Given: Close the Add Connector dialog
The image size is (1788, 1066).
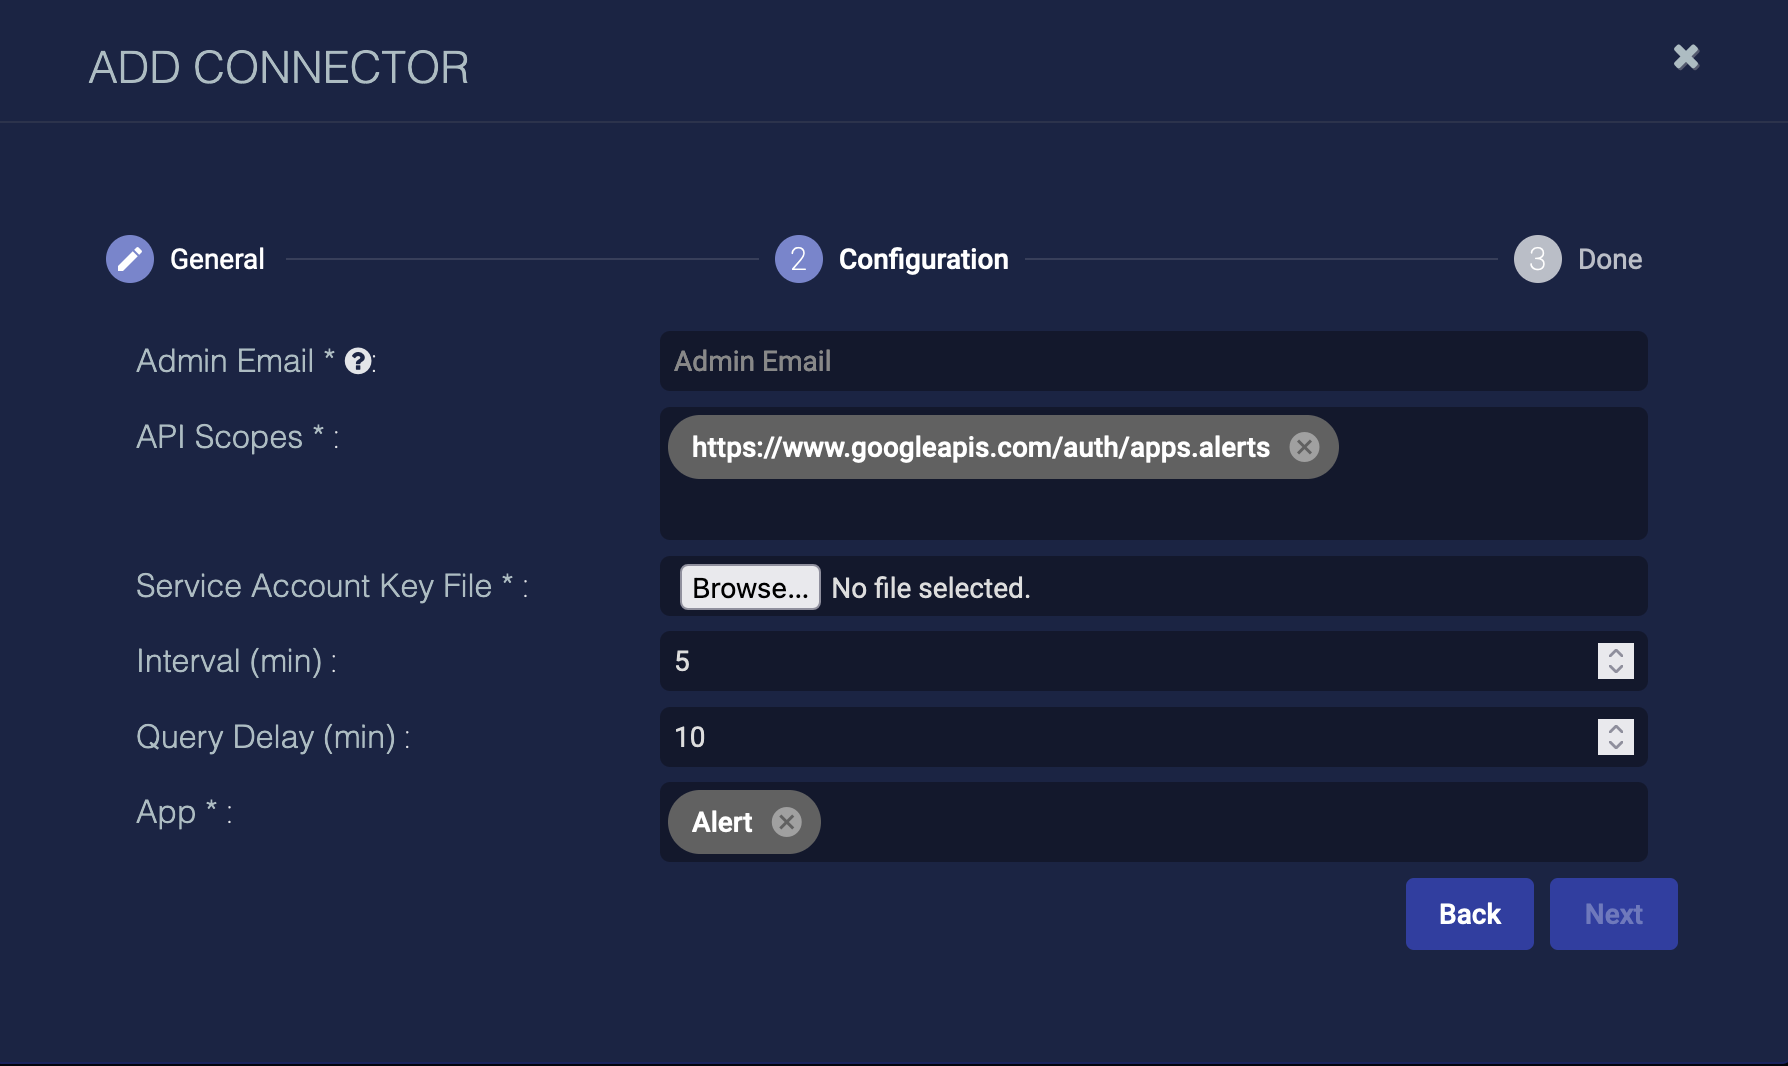Looking at the screenshot, I should click(x=1686, y=57).
